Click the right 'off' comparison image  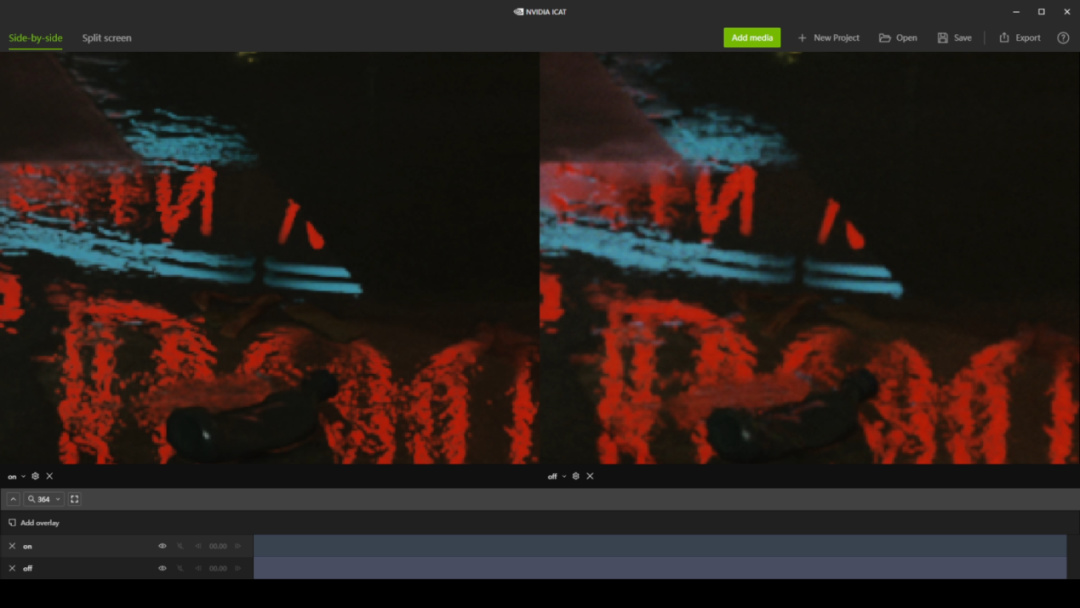(810, 258)
